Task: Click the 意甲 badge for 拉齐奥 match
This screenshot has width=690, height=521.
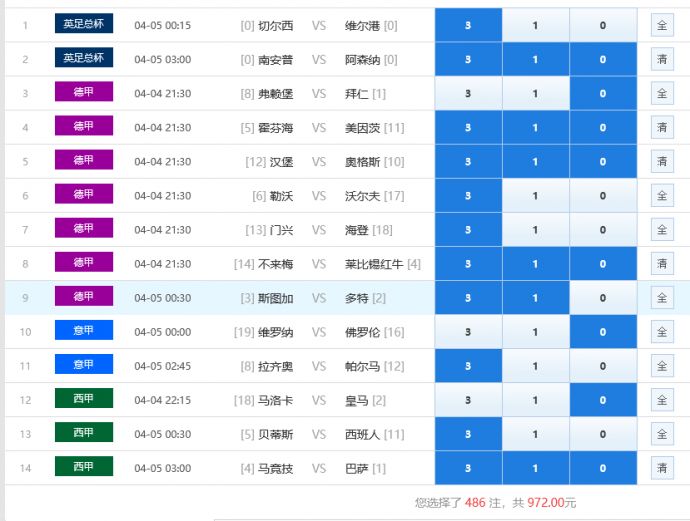Action: click(x=84, y=364)
